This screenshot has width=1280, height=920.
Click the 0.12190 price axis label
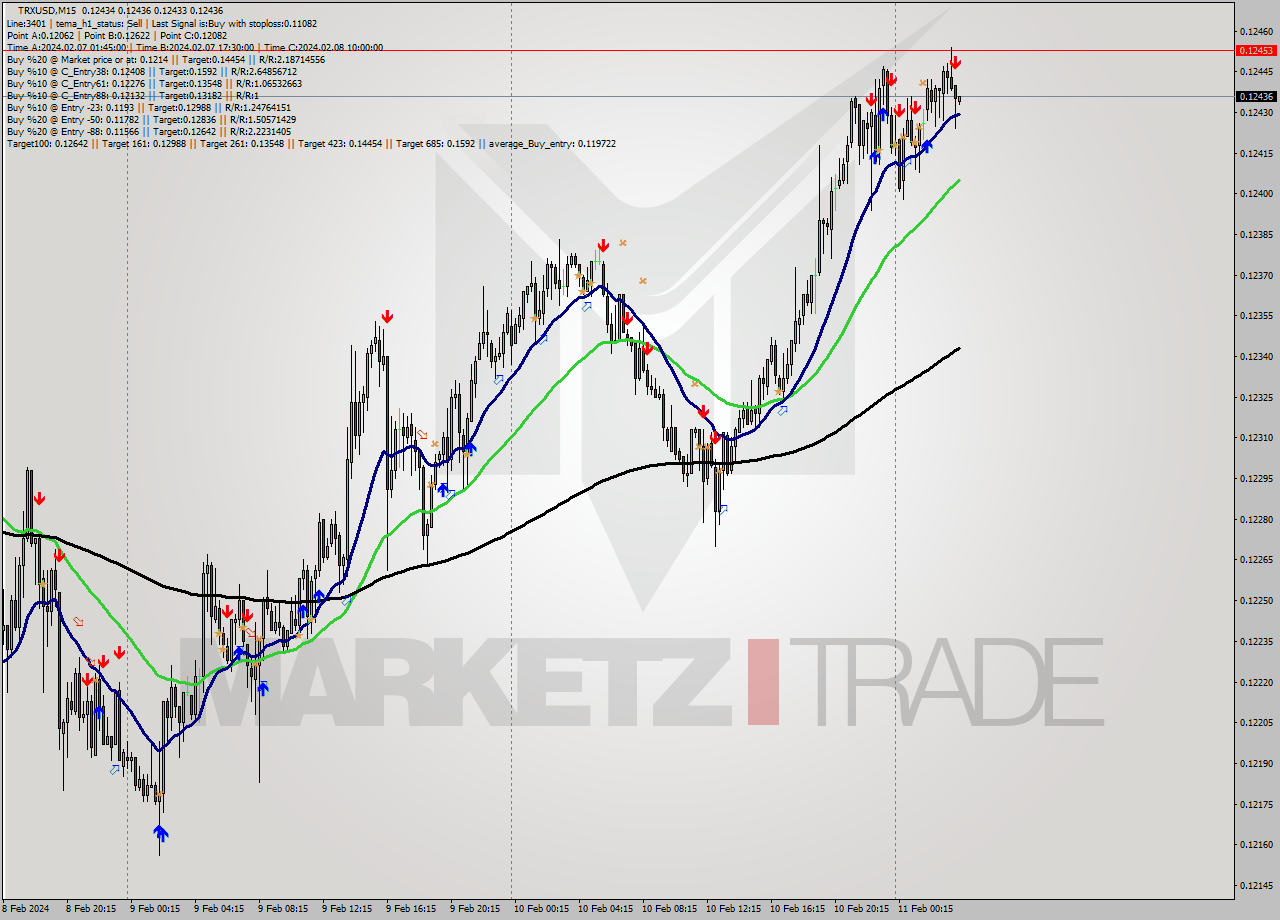tap(1255, 764)
